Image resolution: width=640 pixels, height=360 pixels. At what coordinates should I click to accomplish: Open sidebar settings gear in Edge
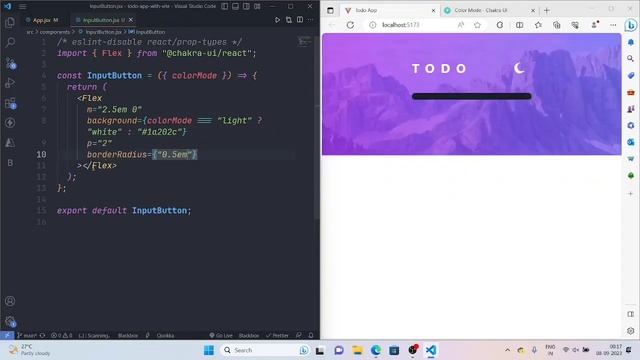pos(631,331)
